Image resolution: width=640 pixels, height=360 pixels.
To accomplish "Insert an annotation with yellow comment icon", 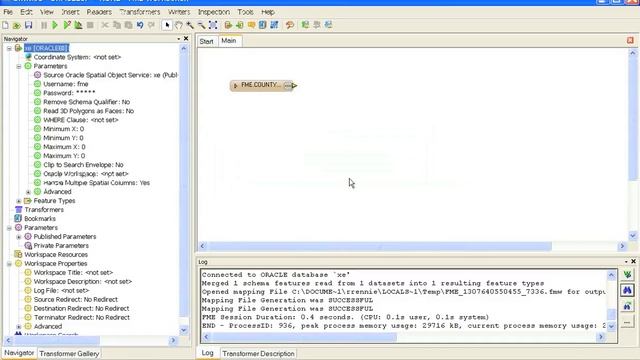I will tap(251, 25).
